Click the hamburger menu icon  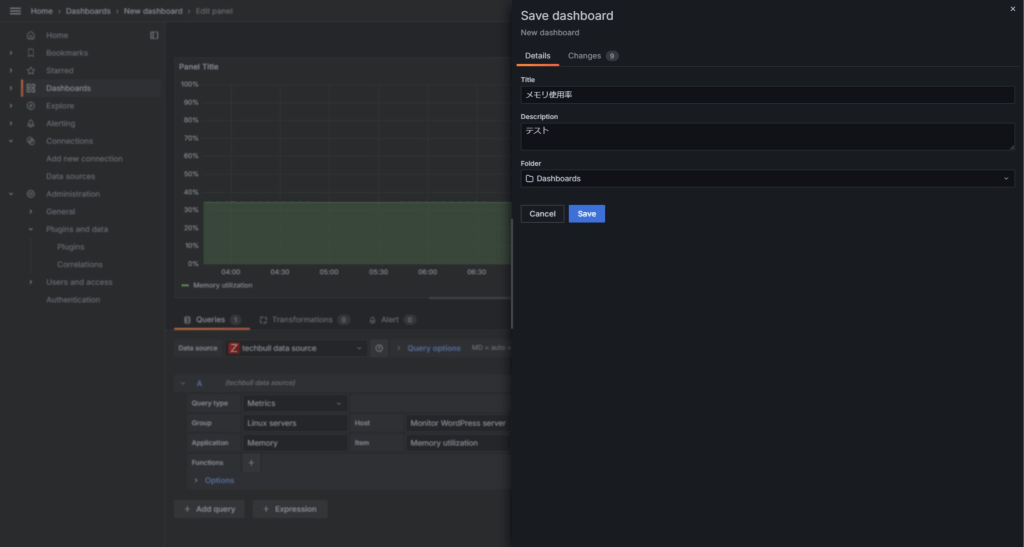click(14, 11)
